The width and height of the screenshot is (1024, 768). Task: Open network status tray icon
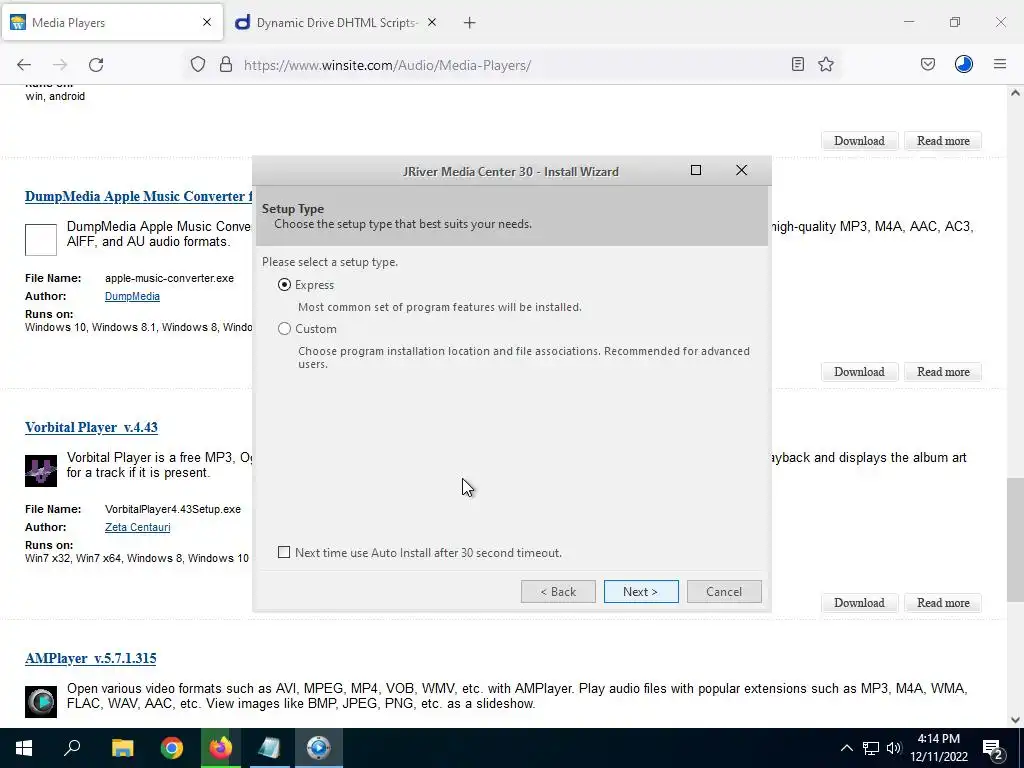pos(871,748)
